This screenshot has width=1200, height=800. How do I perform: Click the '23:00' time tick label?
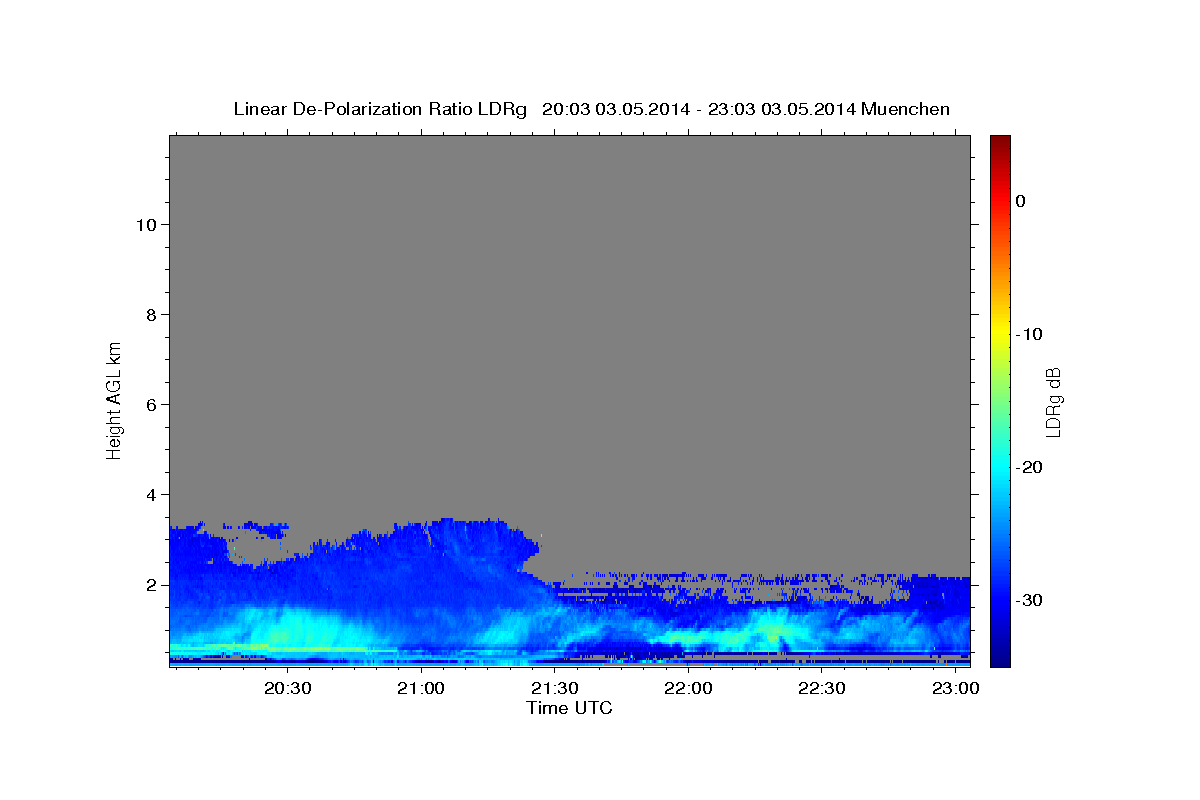coord(955,689)
